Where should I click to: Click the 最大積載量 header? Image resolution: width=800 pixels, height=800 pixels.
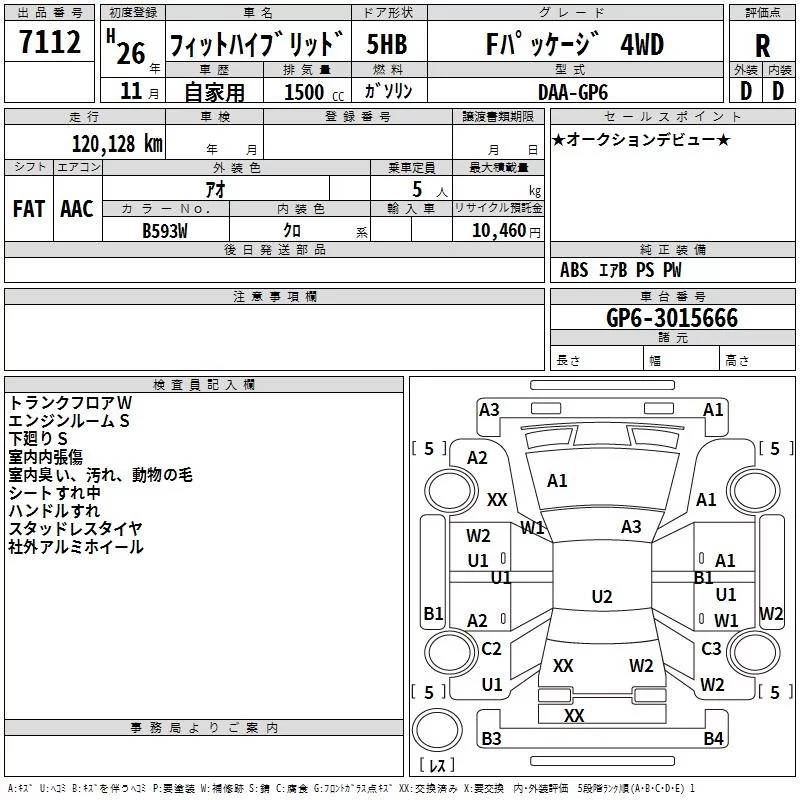pos(498,168)
